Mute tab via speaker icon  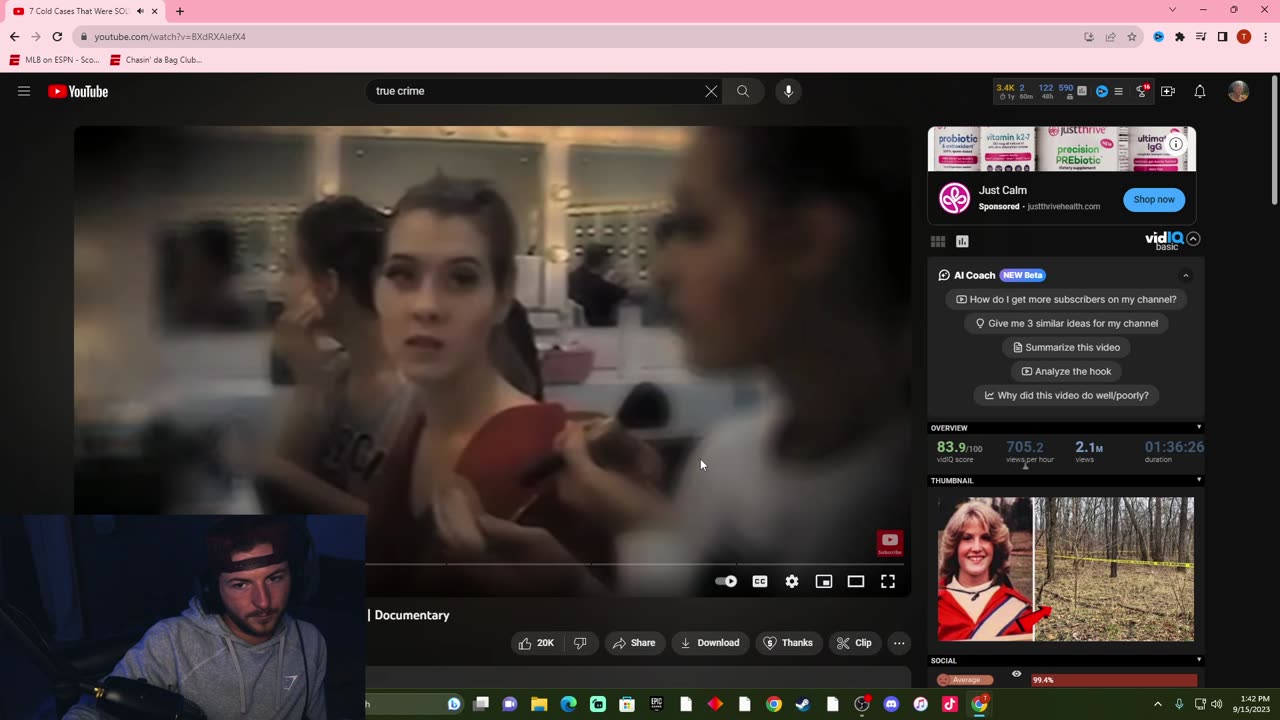point(140,11)
